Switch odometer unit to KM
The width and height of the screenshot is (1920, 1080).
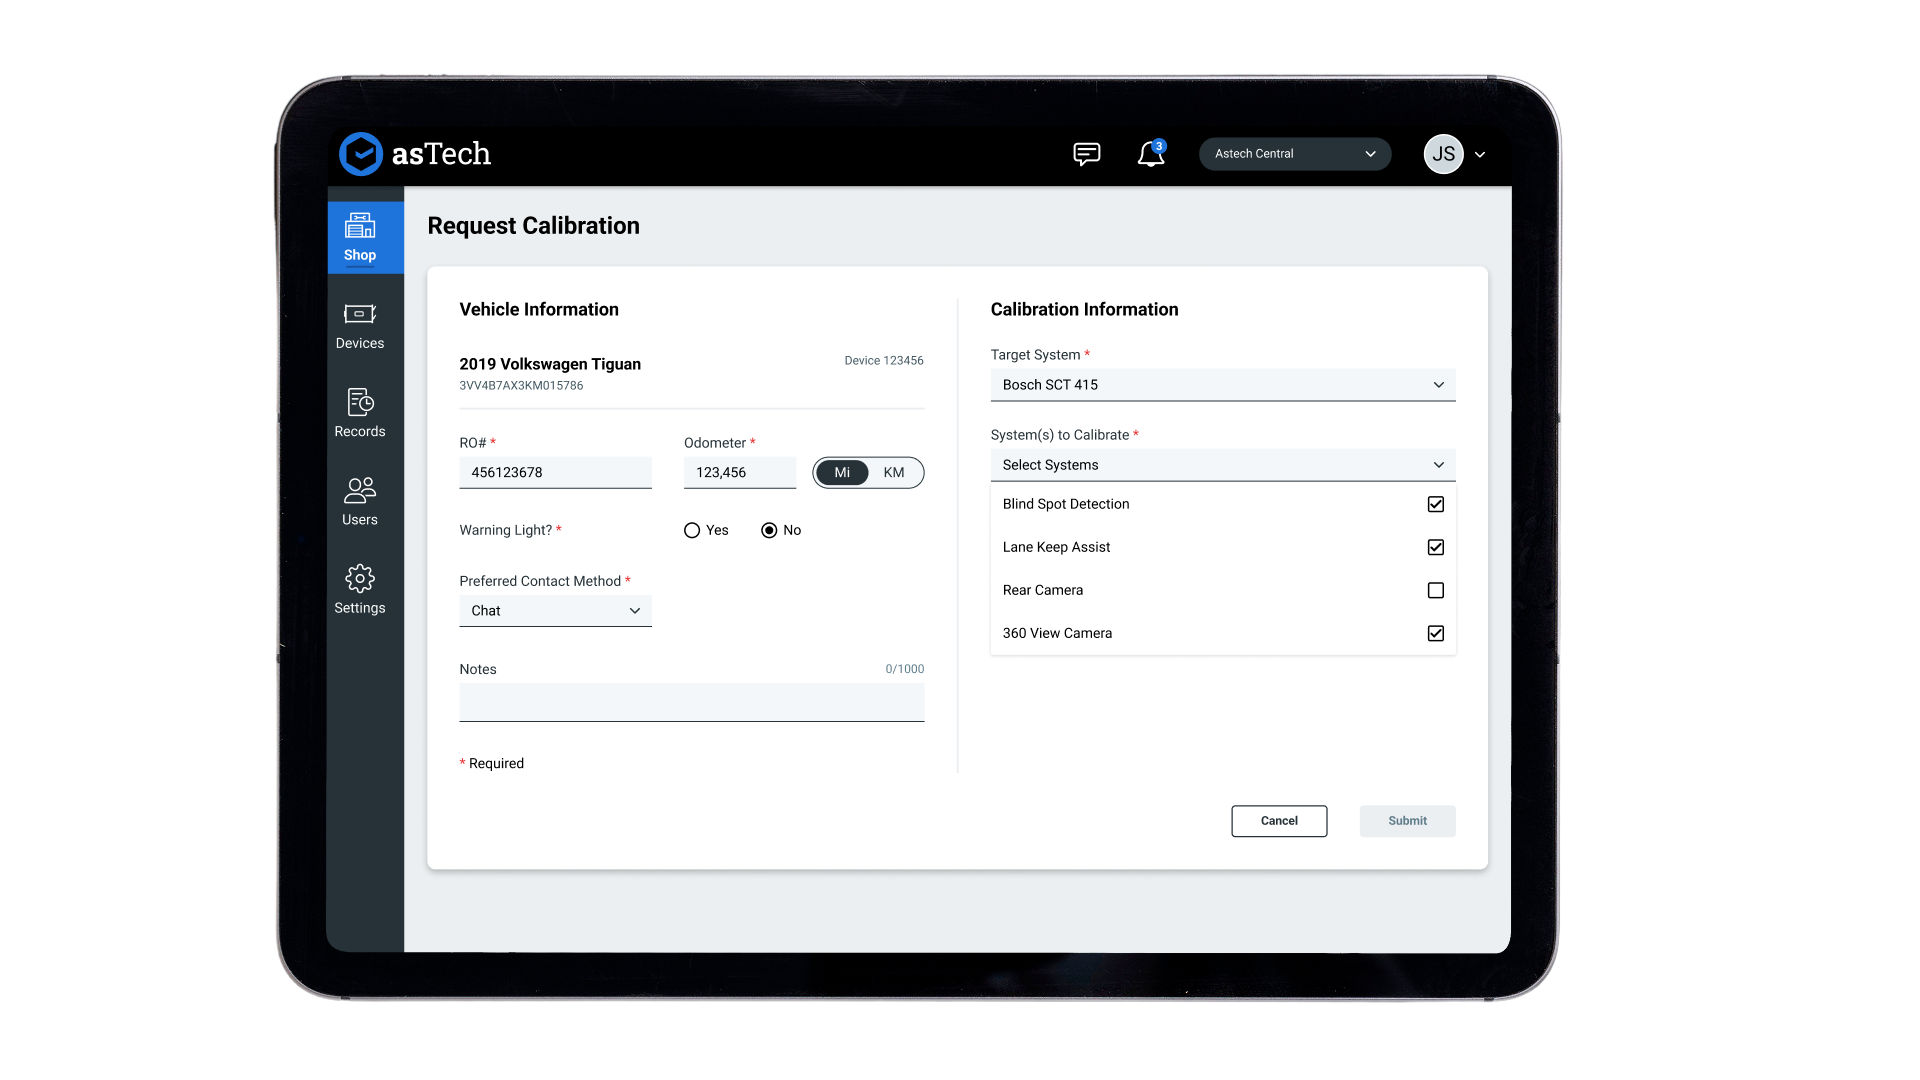pyautogui.click(x=894, y=473)
